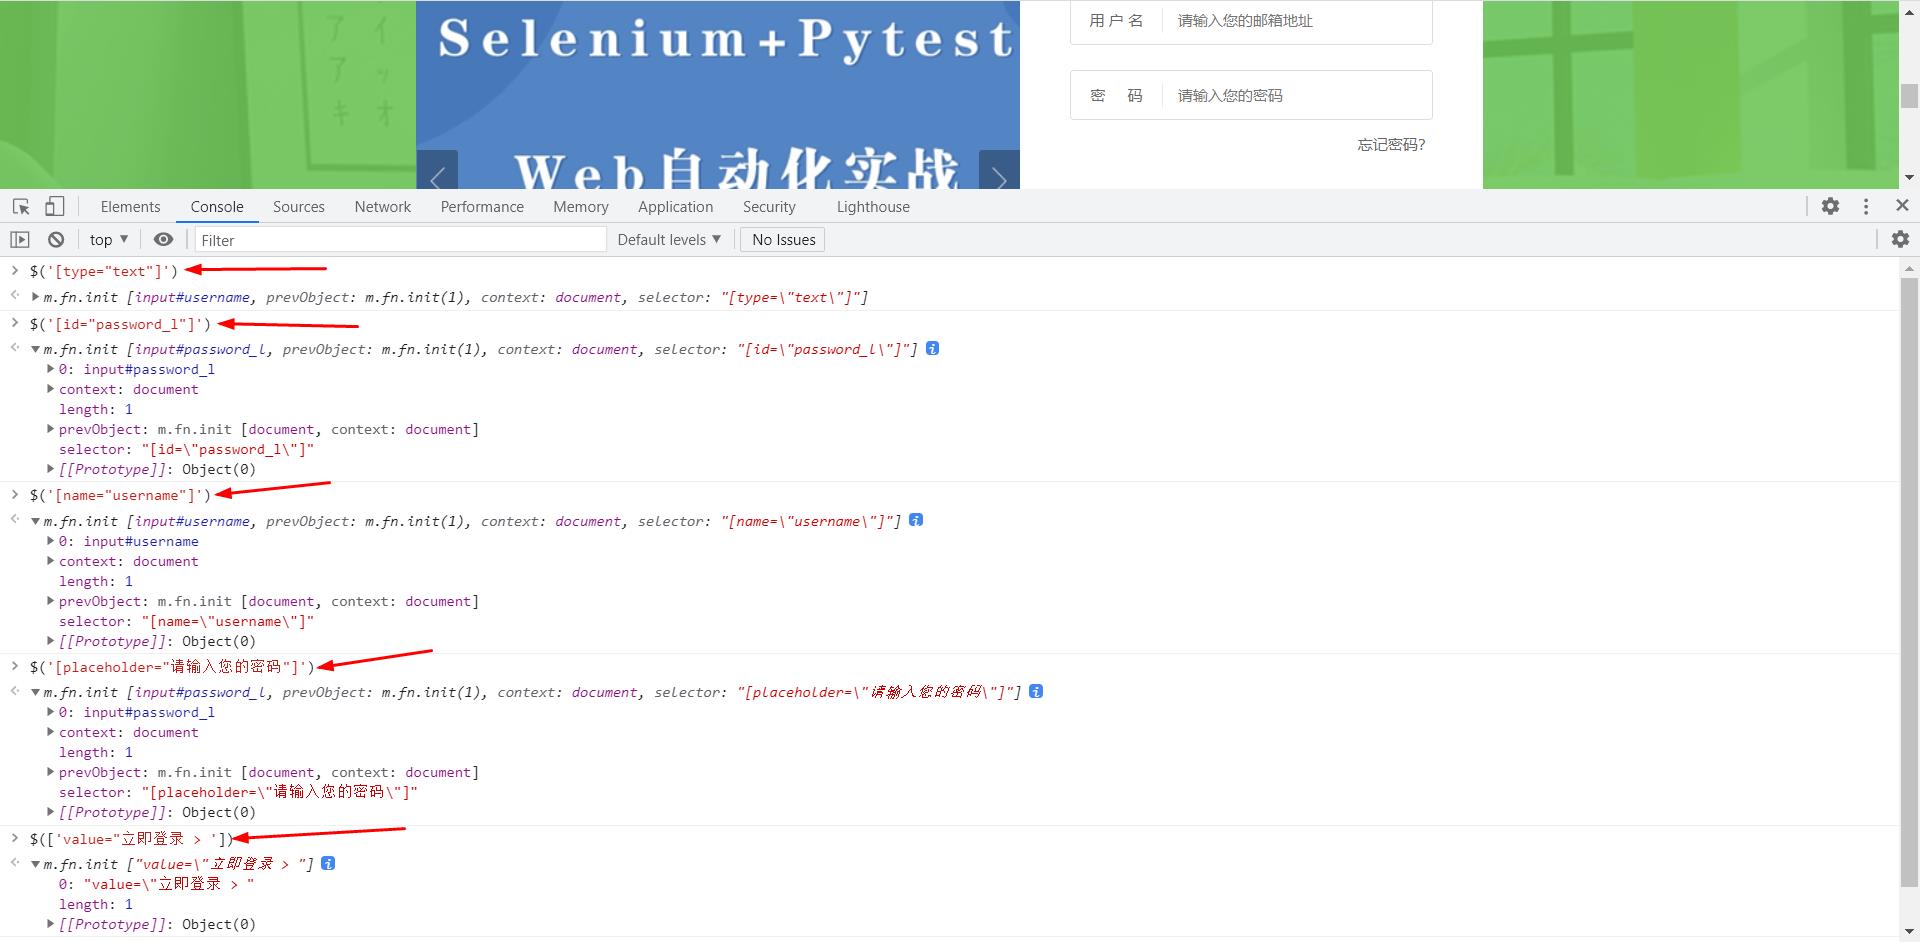Click the info badge after the name username result

tap(916, 520)
